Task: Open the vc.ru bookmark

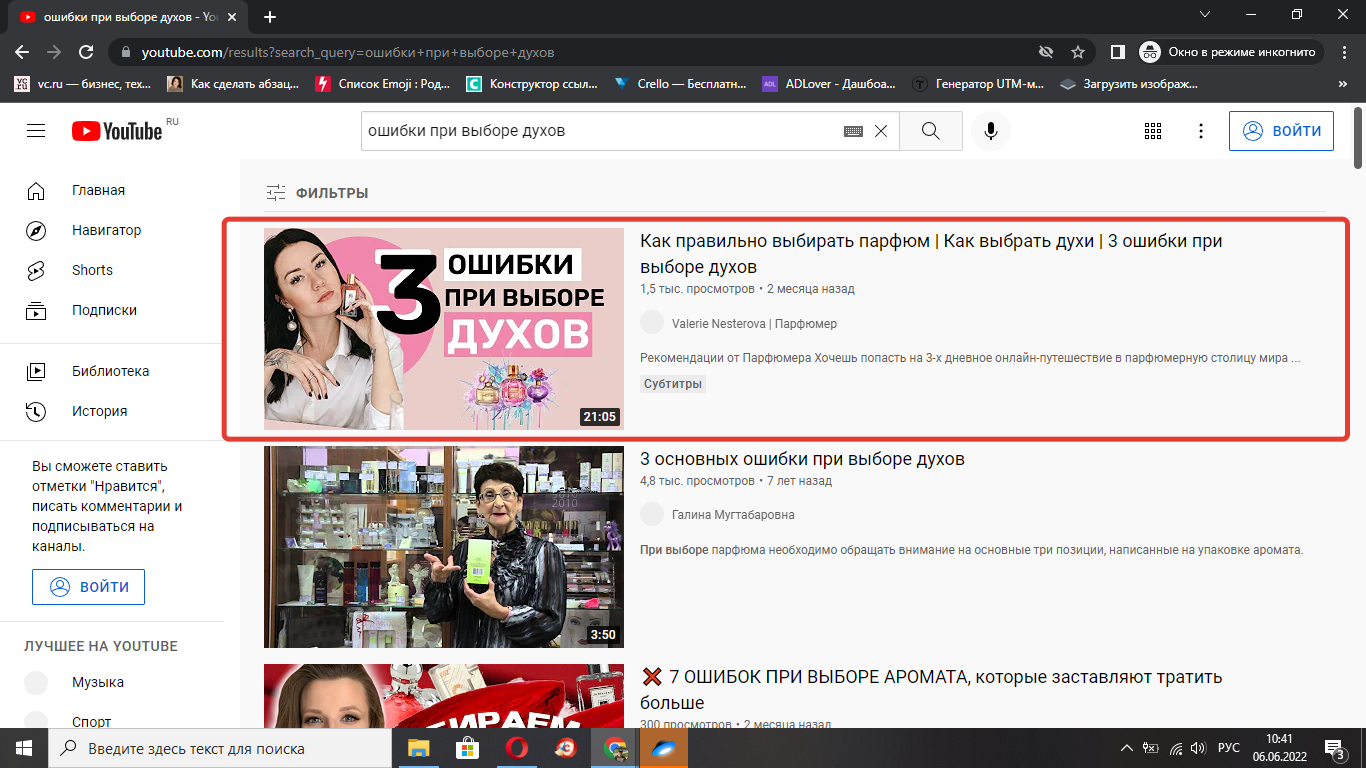Action: pyautogui.click(x=83, y=84)
